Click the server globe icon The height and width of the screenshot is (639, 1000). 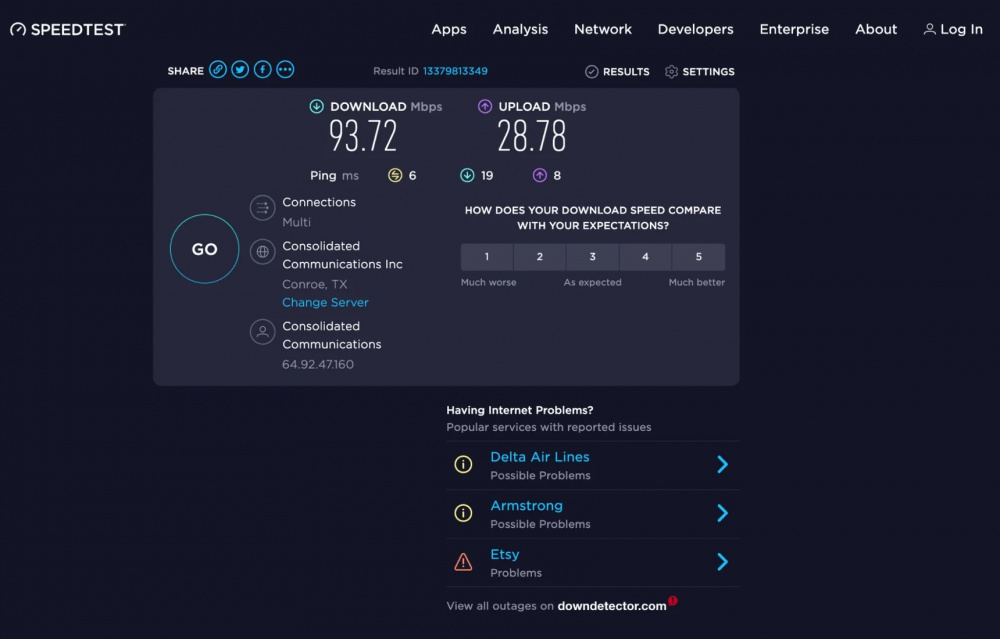262,252
